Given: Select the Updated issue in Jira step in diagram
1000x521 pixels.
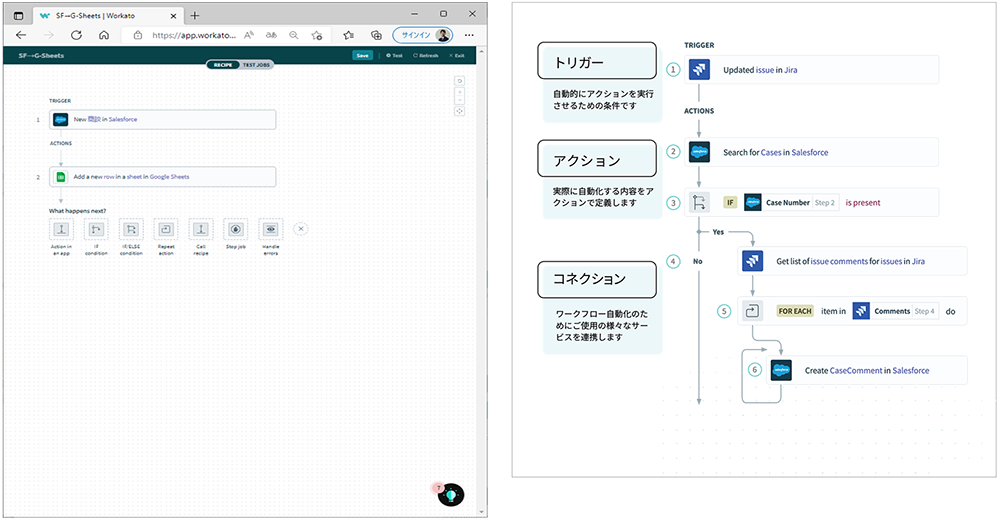Looking at the screenshot, I should 811,70.
